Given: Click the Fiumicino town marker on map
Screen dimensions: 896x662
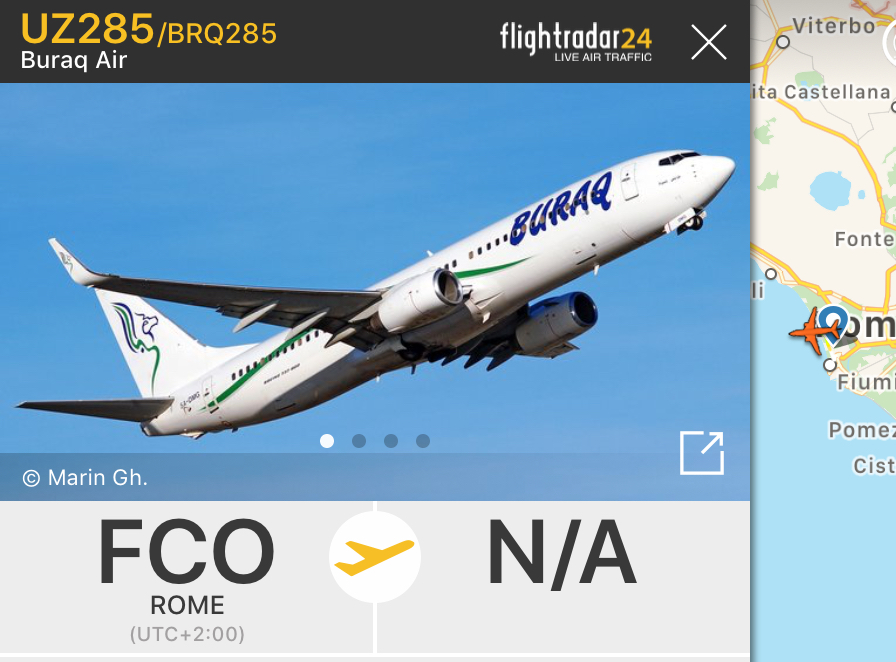Looking at the screenshot, I should tap(830, 365).
